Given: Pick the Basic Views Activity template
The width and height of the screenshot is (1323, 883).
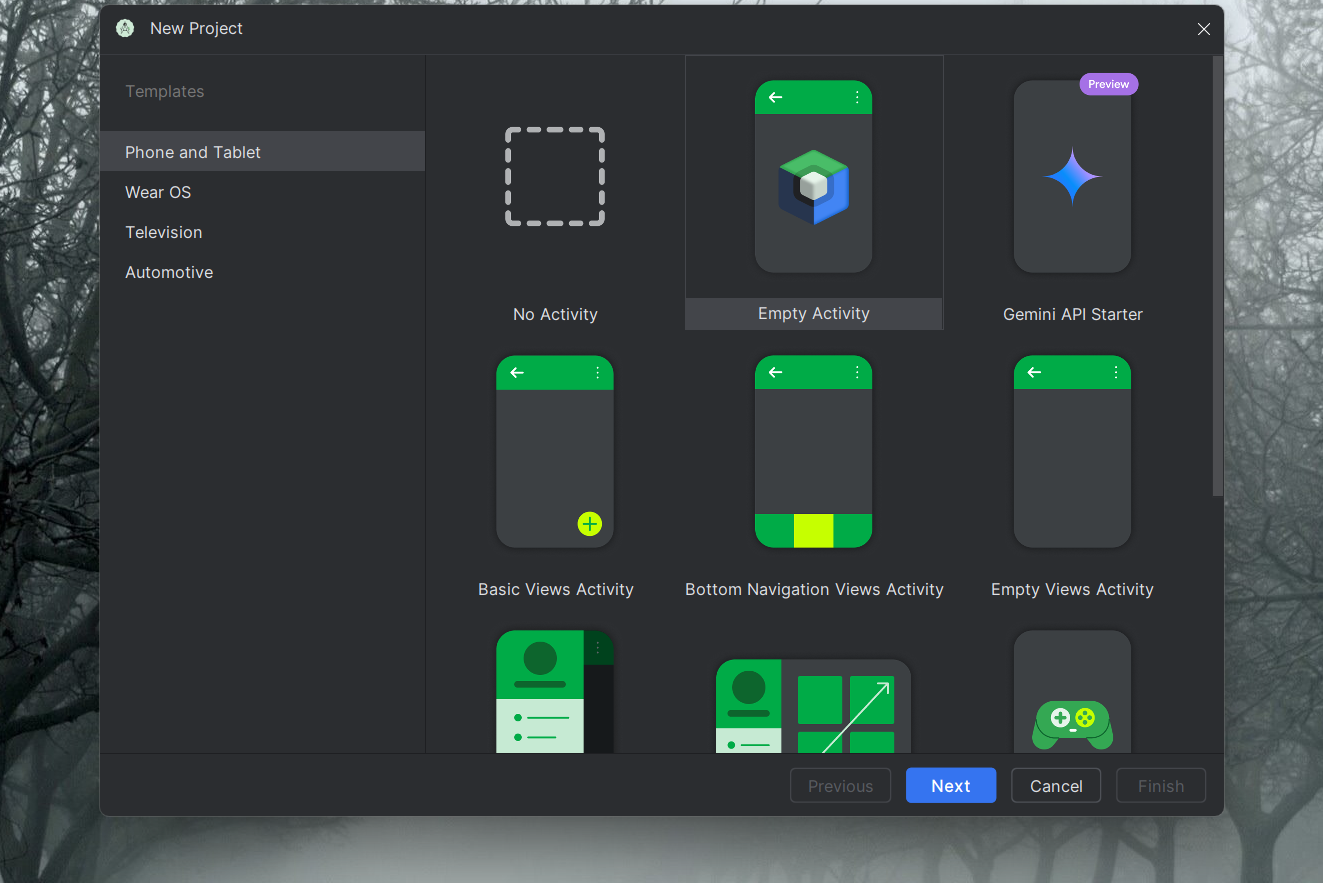Looking at the screenshot, I should (x=555, y=452).
